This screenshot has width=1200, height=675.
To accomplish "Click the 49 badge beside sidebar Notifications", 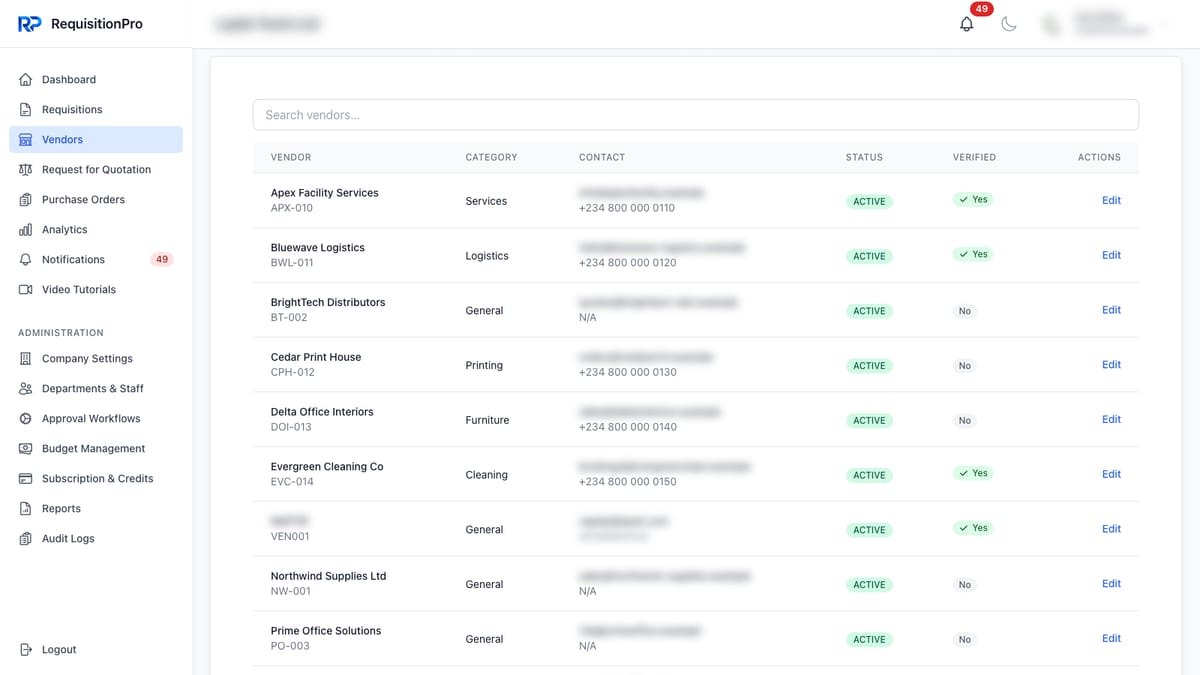I will coord(162,260).
